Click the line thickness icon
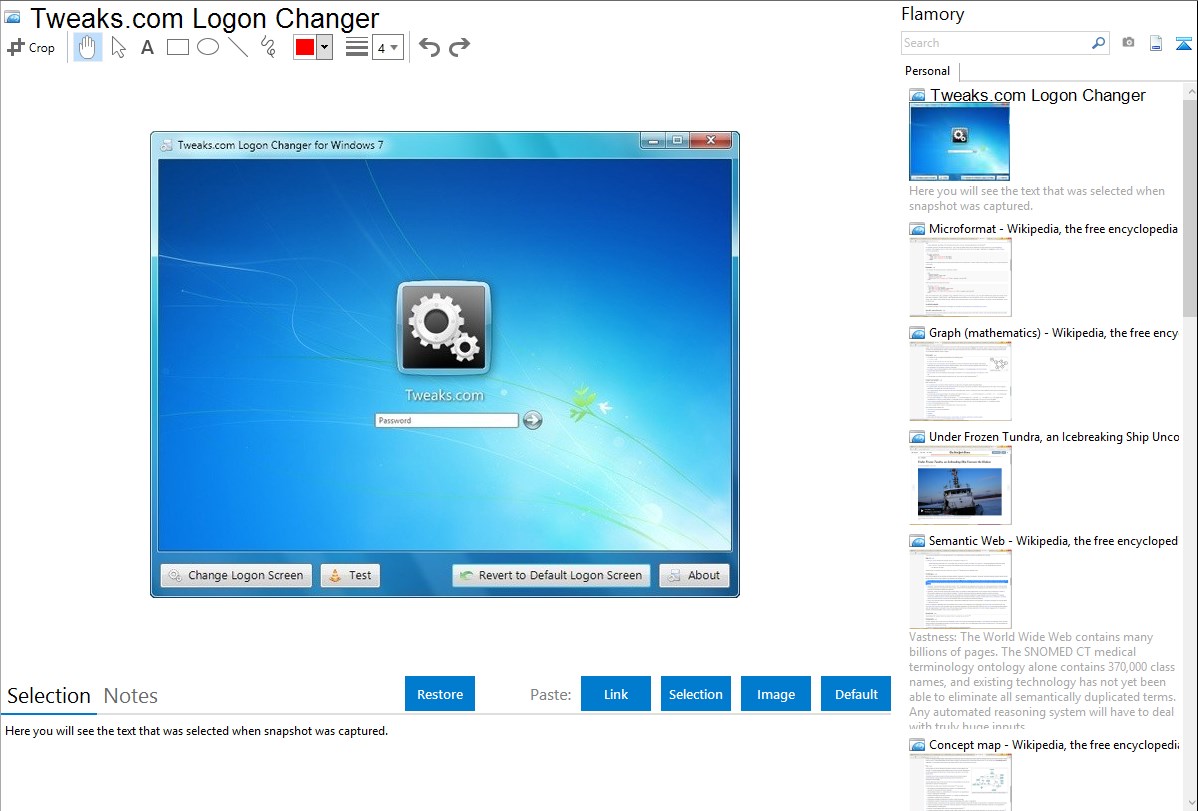Image resolution: width=1198 pixels, height=811 pixels. 357,47
